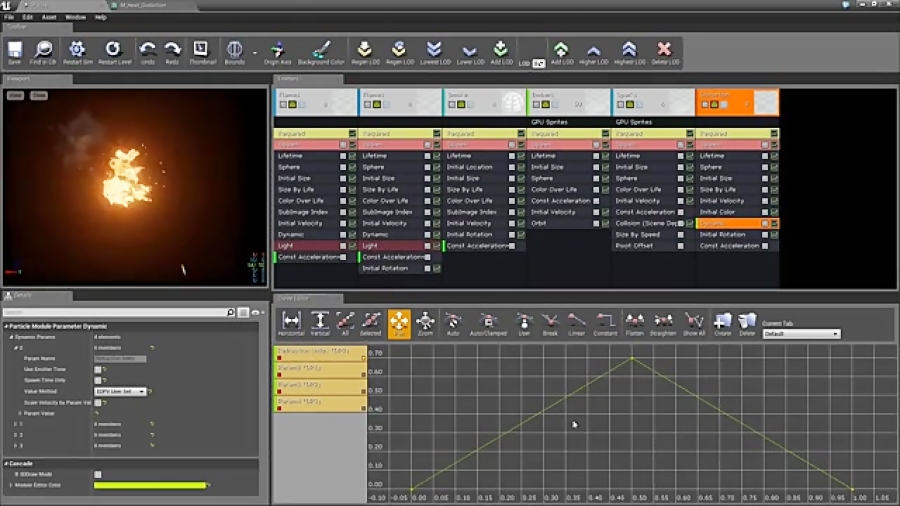Toggle the B 3DDraw Mode checkbox
This screenshot has height=506, width=900.
[x=97, y=474]
